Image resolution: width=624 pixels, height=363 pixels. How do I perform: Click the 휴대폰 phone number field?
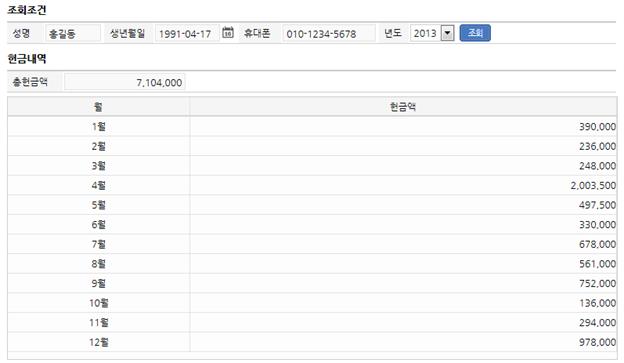(x=329, y=33)
